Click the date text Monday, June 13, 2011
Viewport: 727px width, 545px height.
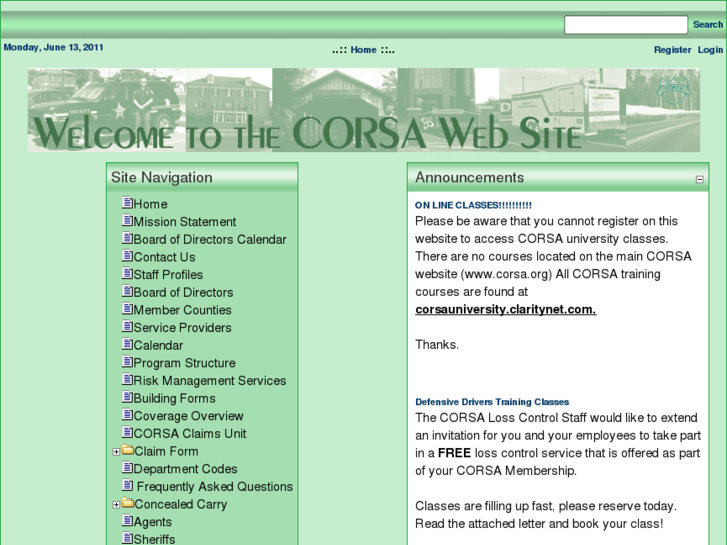(x=53, y=47)
